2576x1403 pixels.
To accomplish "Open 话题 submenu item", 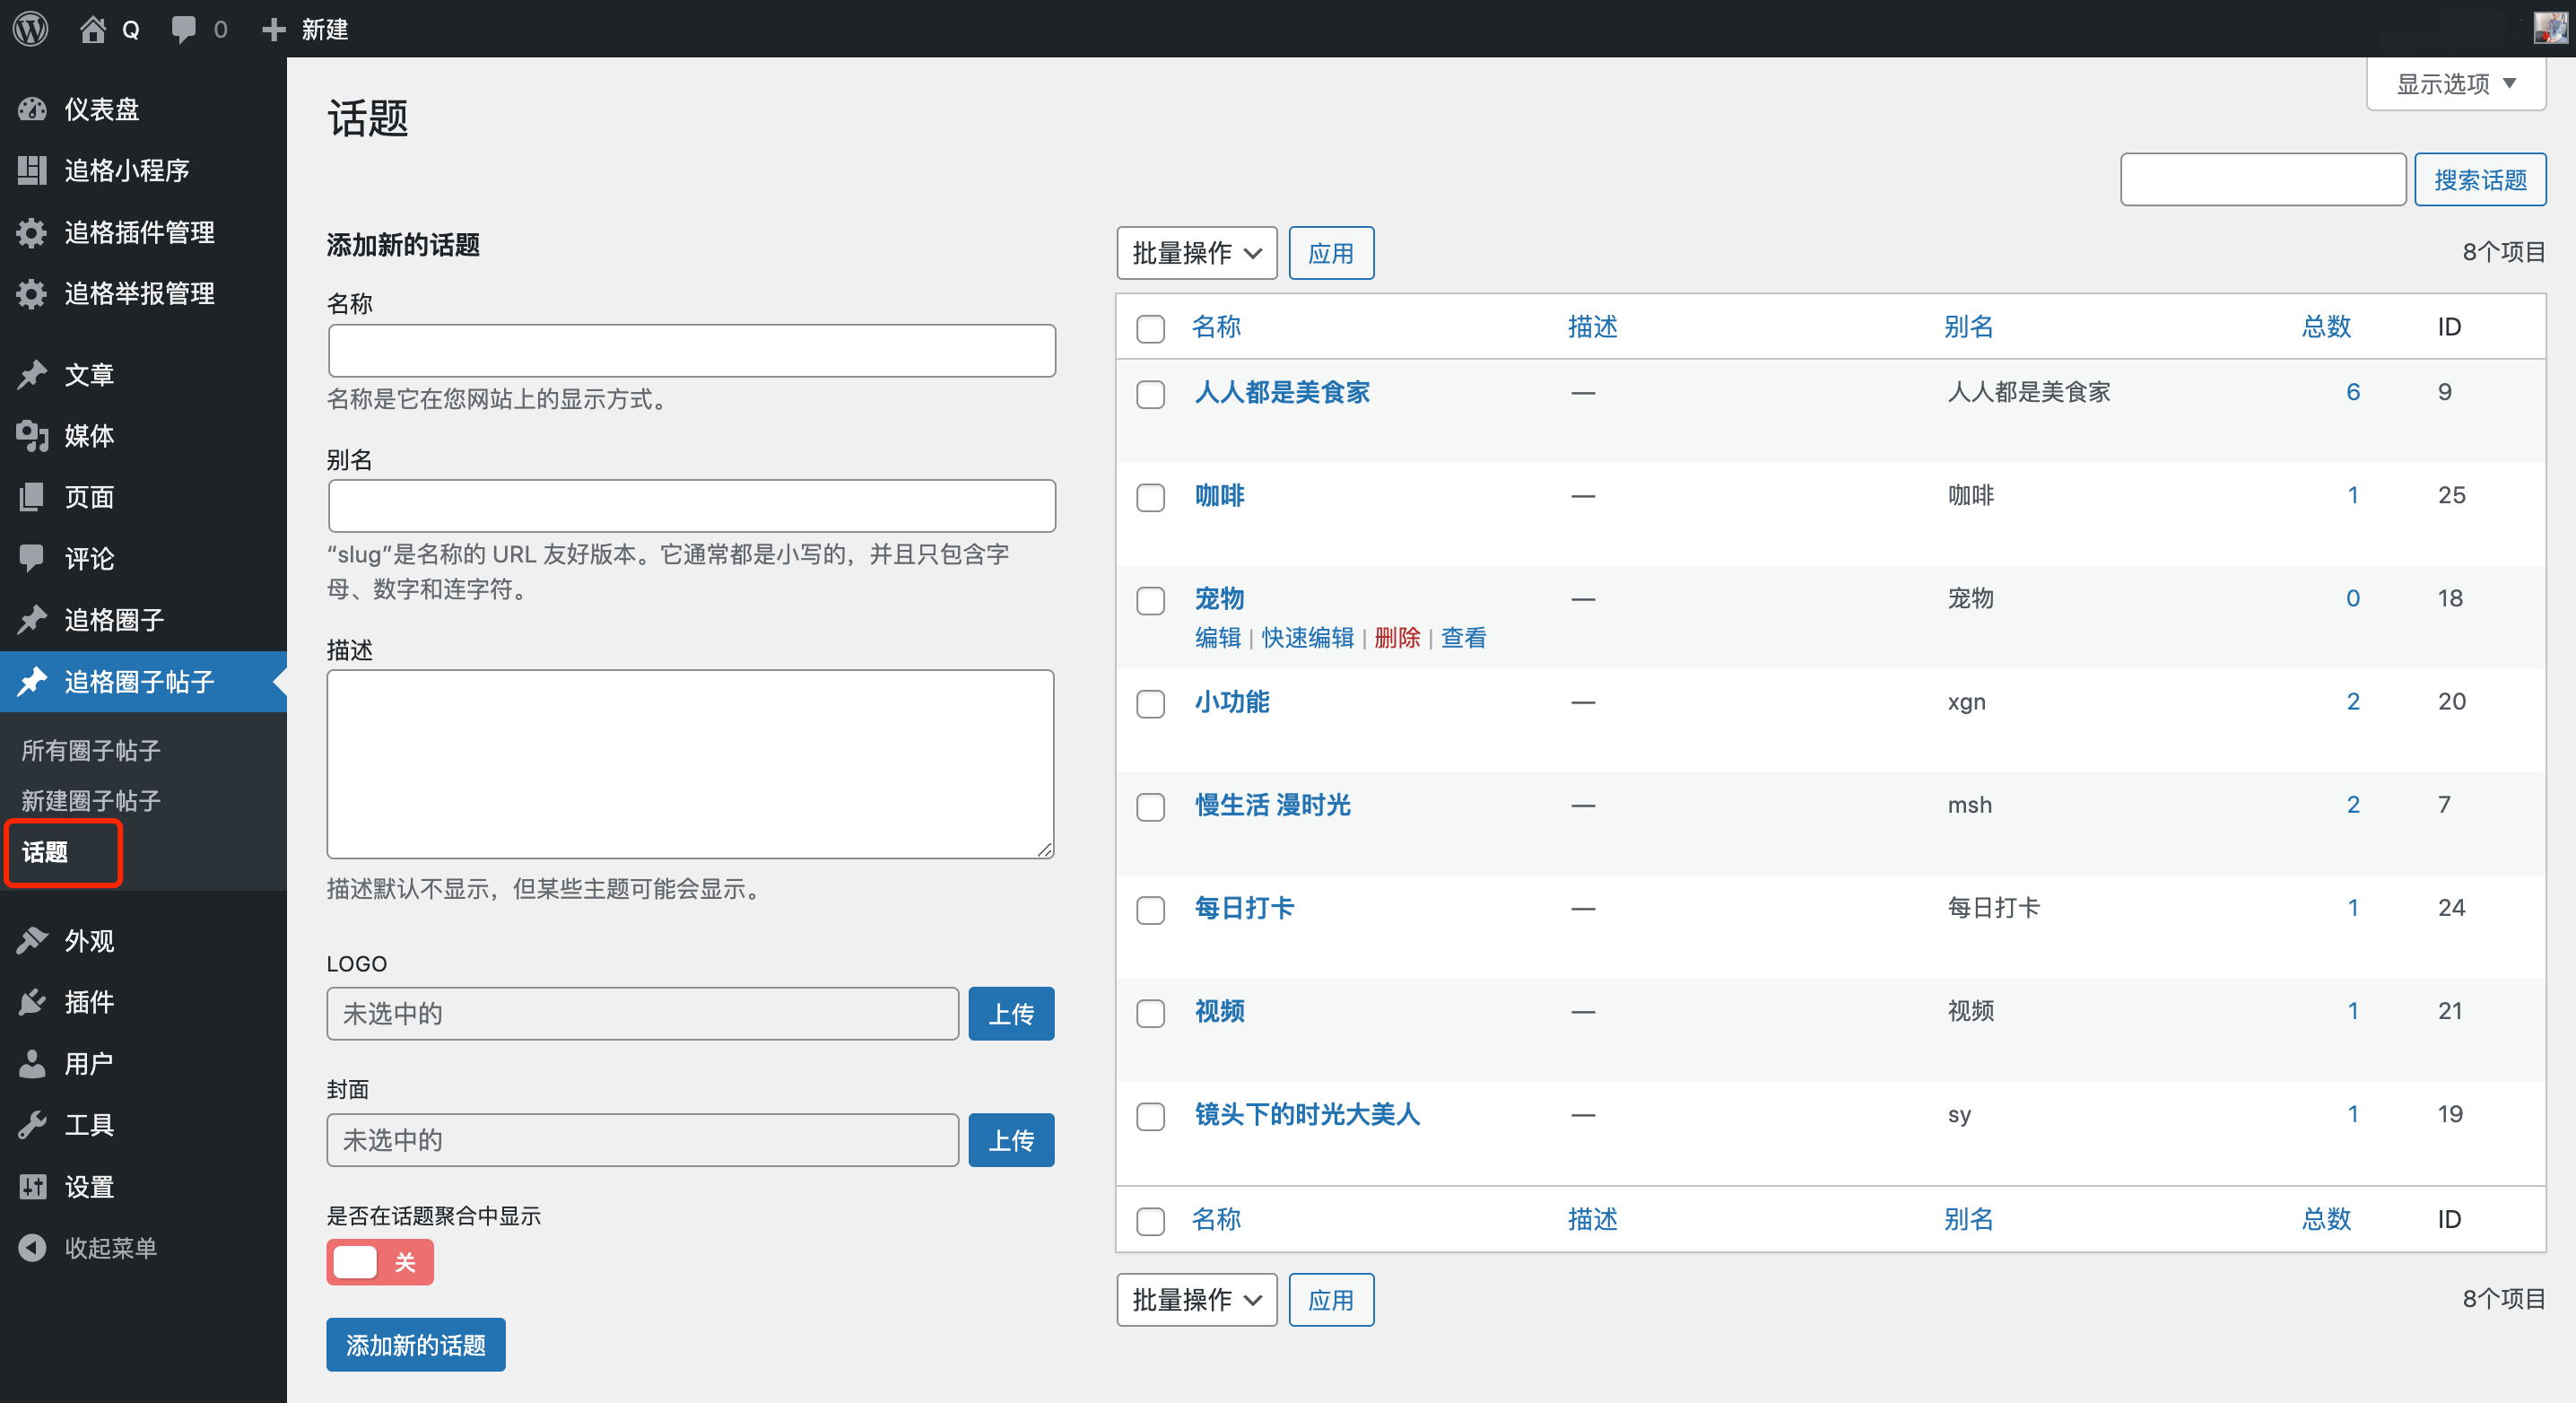I will [45, 852].
